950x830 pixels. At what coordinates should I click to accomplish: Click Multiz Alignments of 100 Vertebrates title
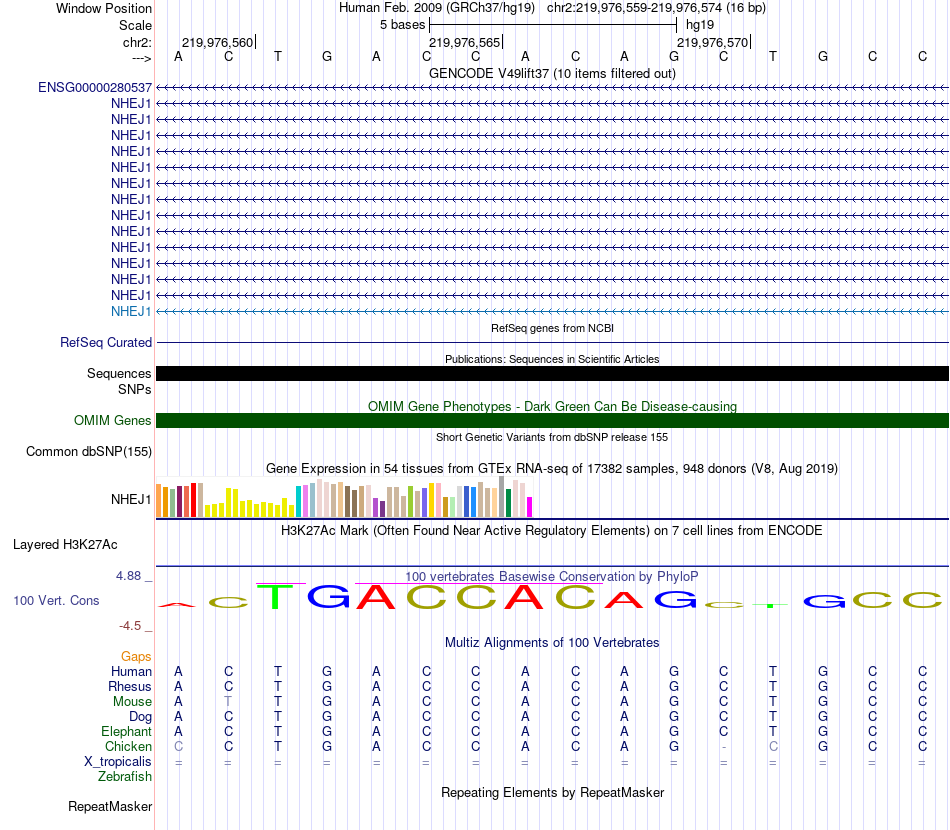(x=552, y=642)
